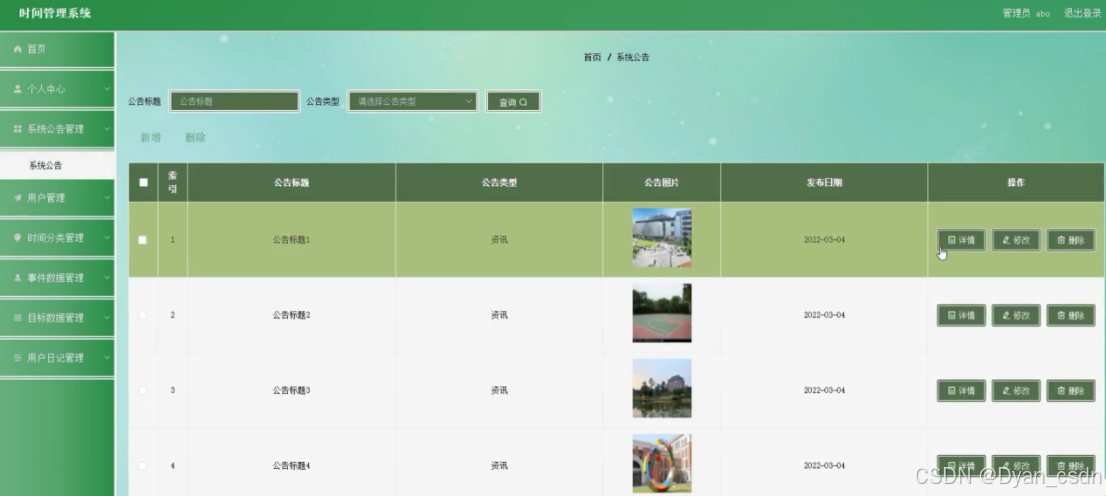The height and width of the screenshot is (496, 1106).
Task: Open 用户日记管理 sidebar menu
Action: point(57,358)
